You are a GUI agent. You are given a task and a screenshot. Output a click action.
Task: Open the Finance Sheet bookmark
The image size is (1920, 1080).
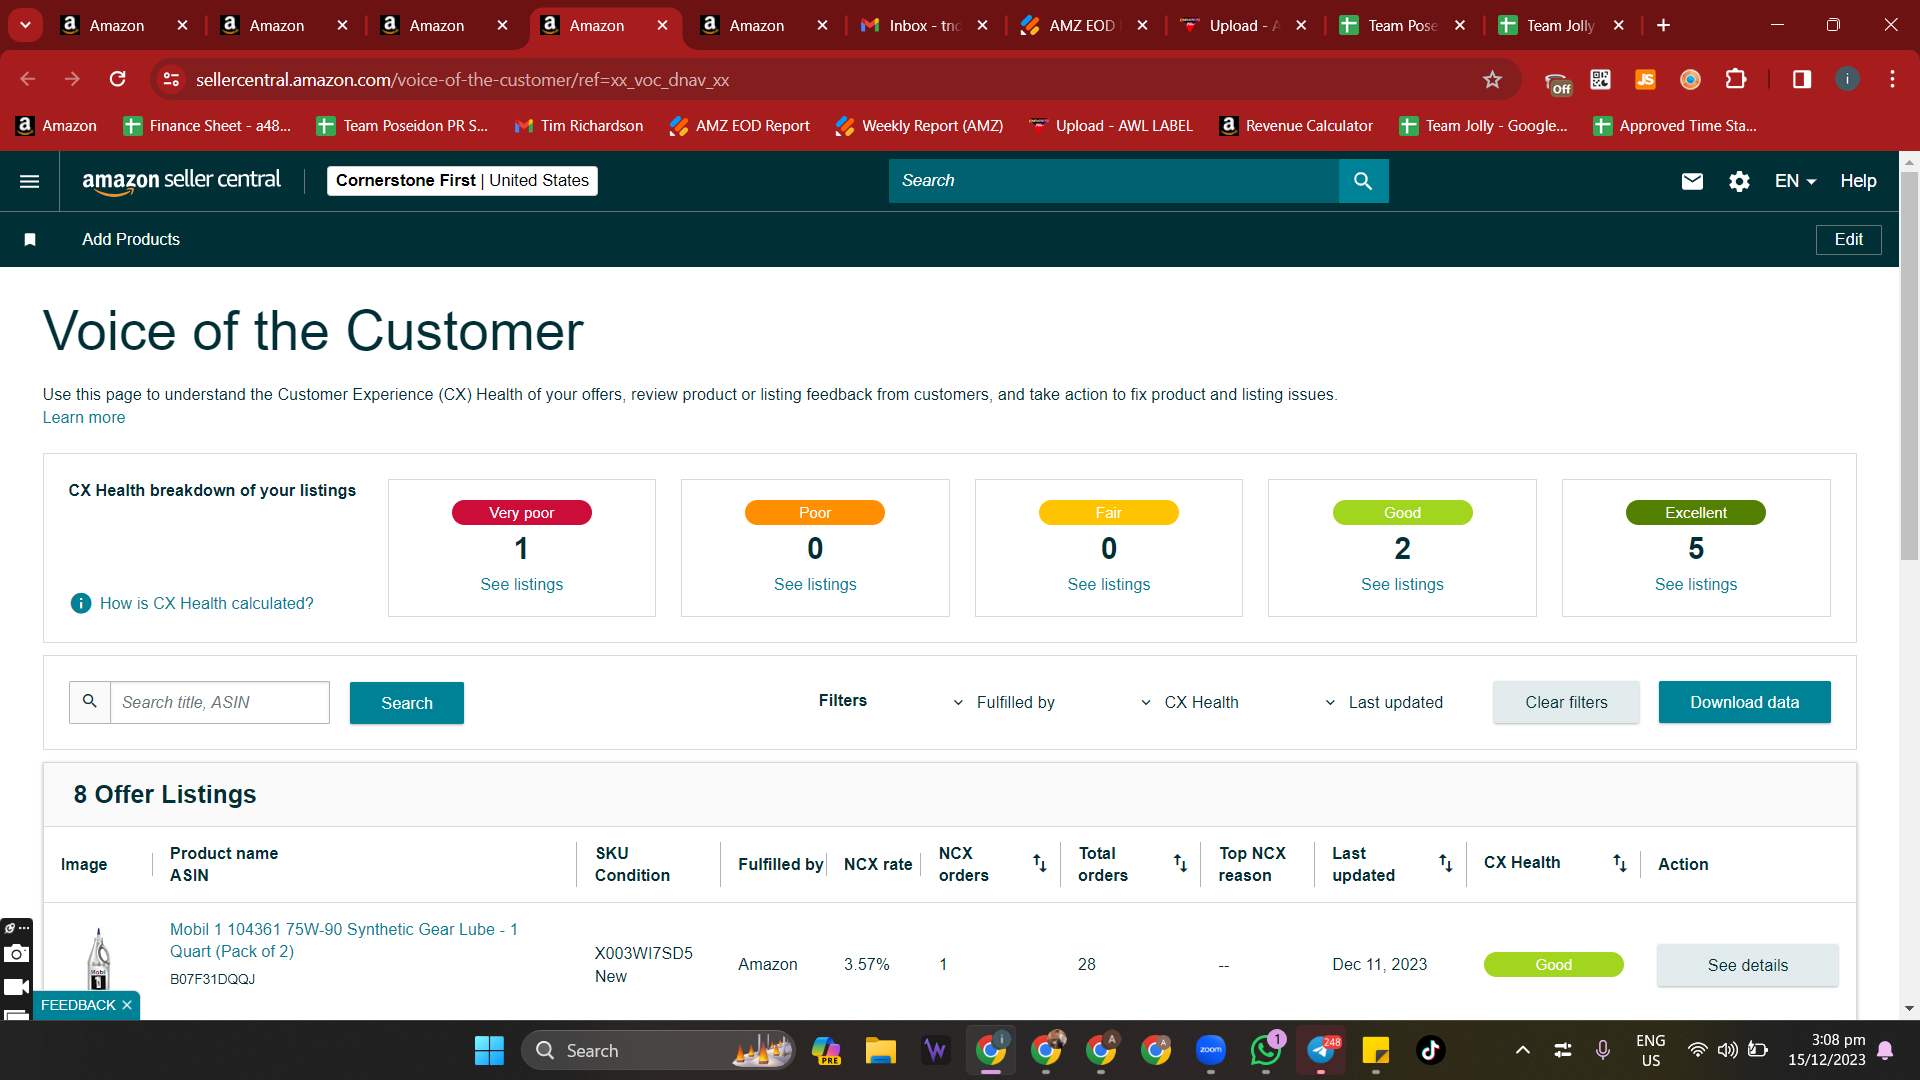pyautogui.click(x=207, y=125)
